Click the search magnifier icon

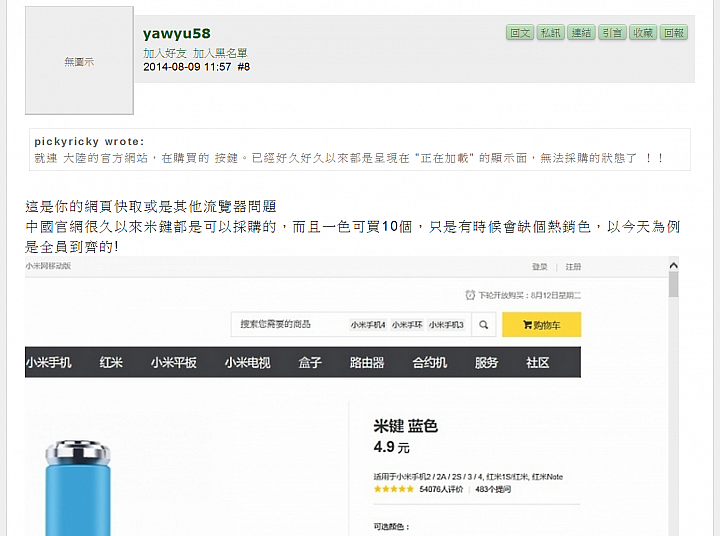tap(484, 325)
